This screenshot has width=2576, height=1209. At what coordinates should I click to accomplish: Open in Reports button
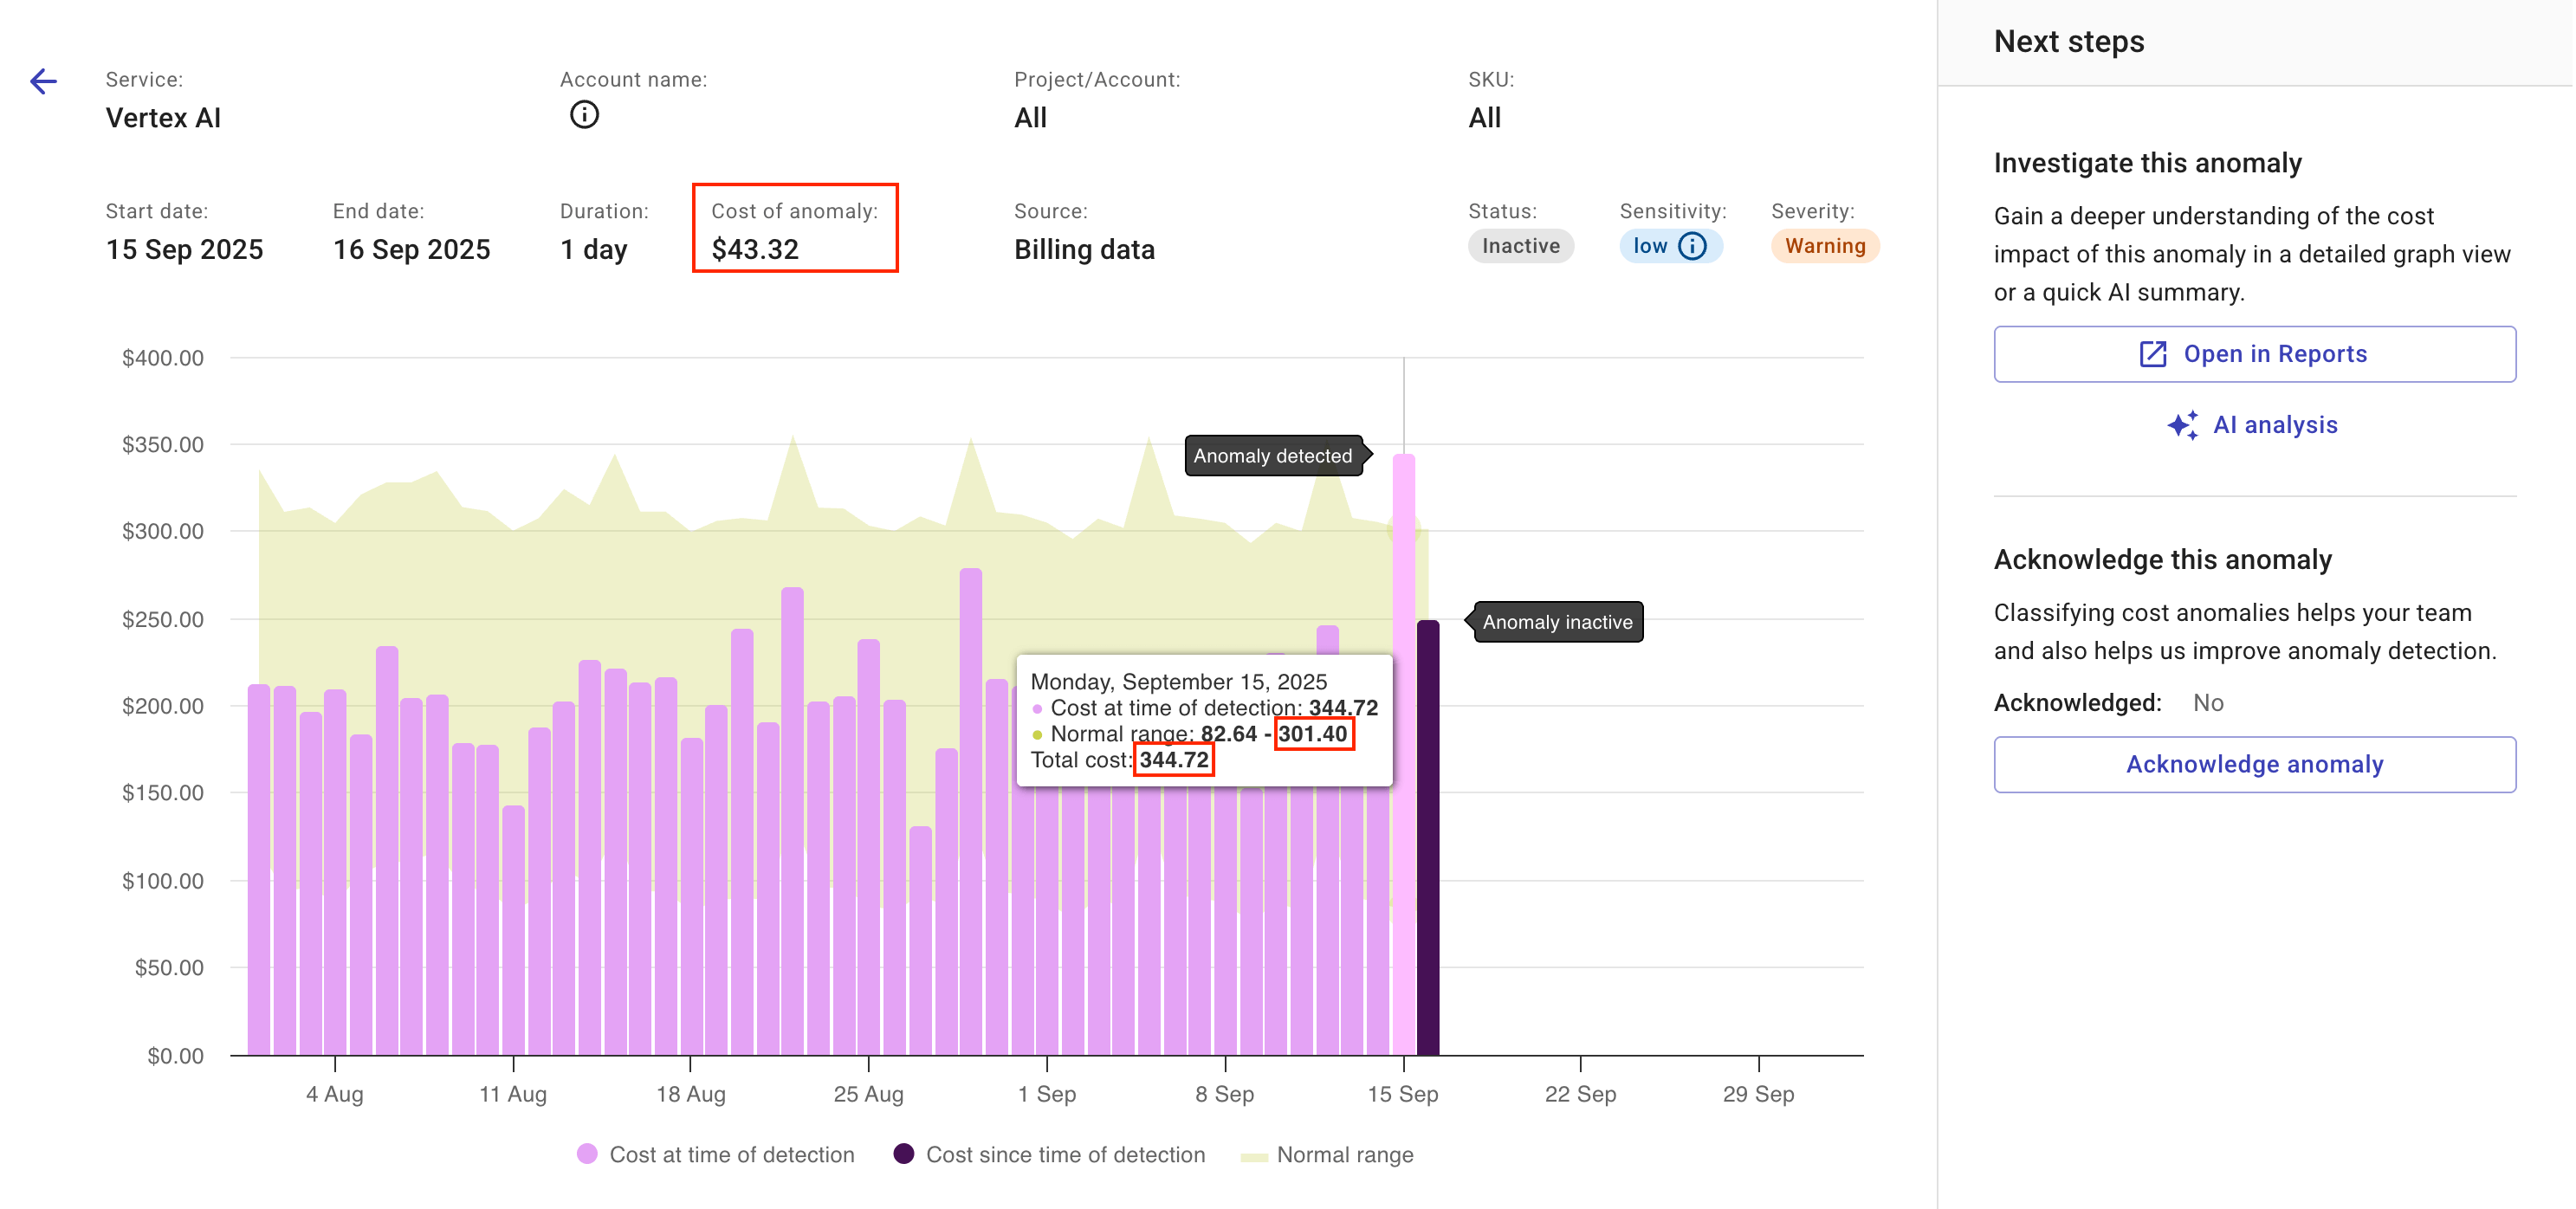point(2254,354)
